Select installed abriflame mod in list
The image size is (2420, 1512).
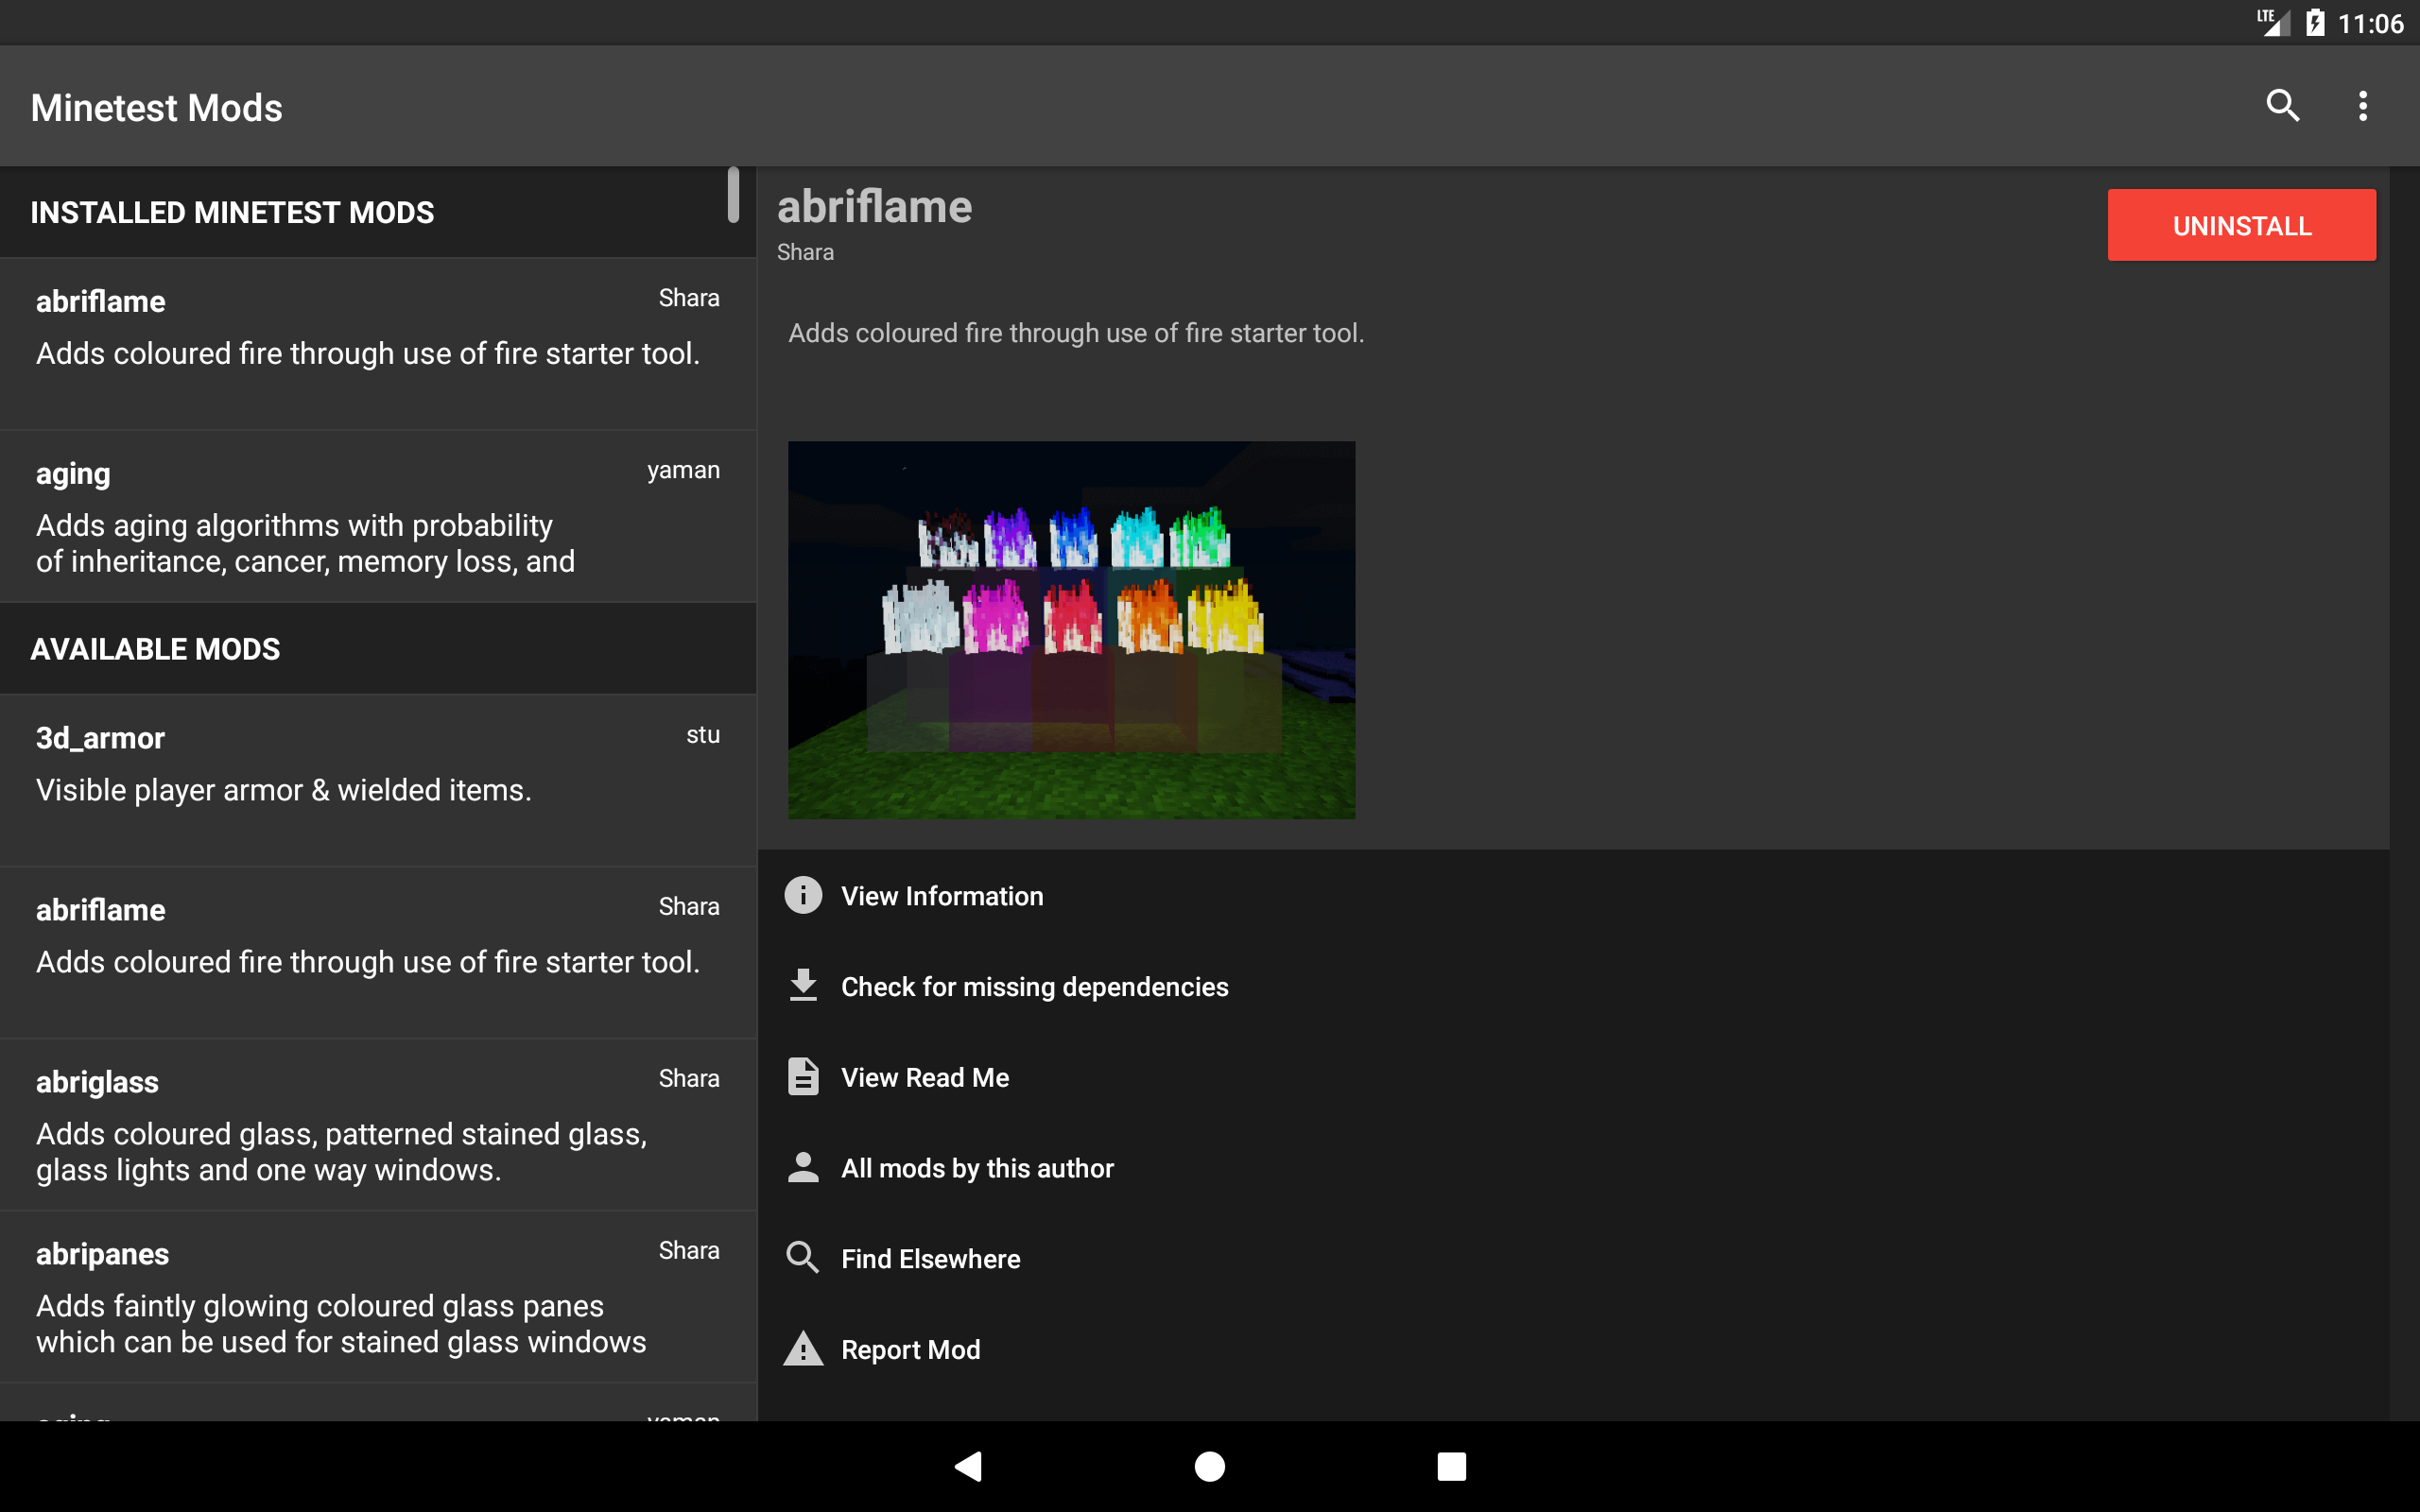point(378,344)
